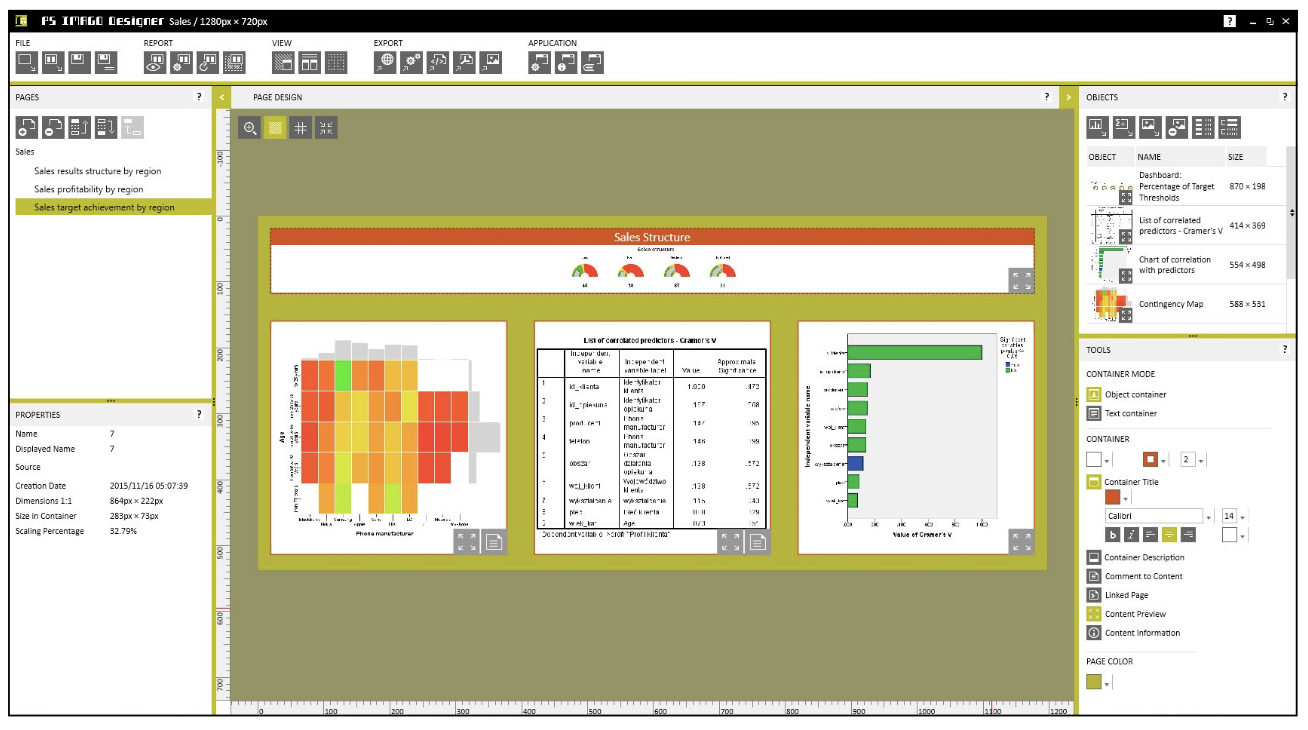Add a new page in PAGES panel
The image size is (1308, 730).
27,127
